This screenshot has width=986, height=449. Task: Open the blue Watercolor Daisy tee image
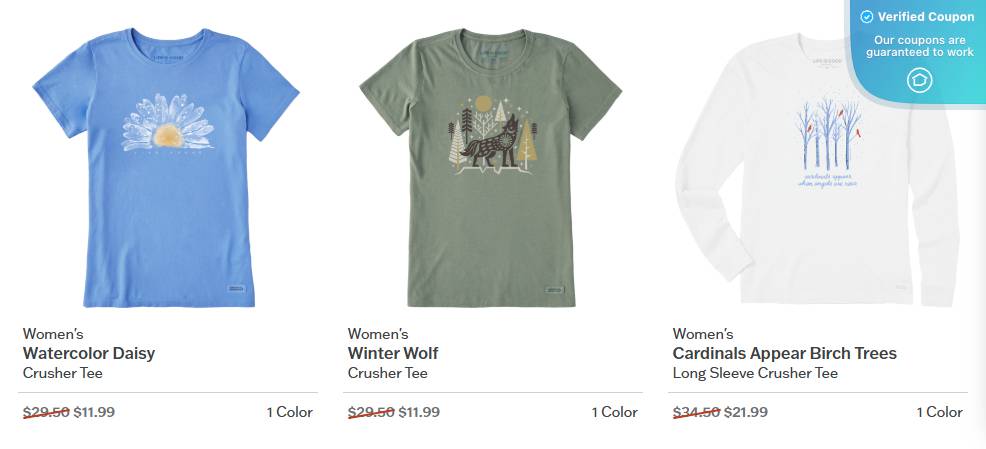click(x=168, y=165)
